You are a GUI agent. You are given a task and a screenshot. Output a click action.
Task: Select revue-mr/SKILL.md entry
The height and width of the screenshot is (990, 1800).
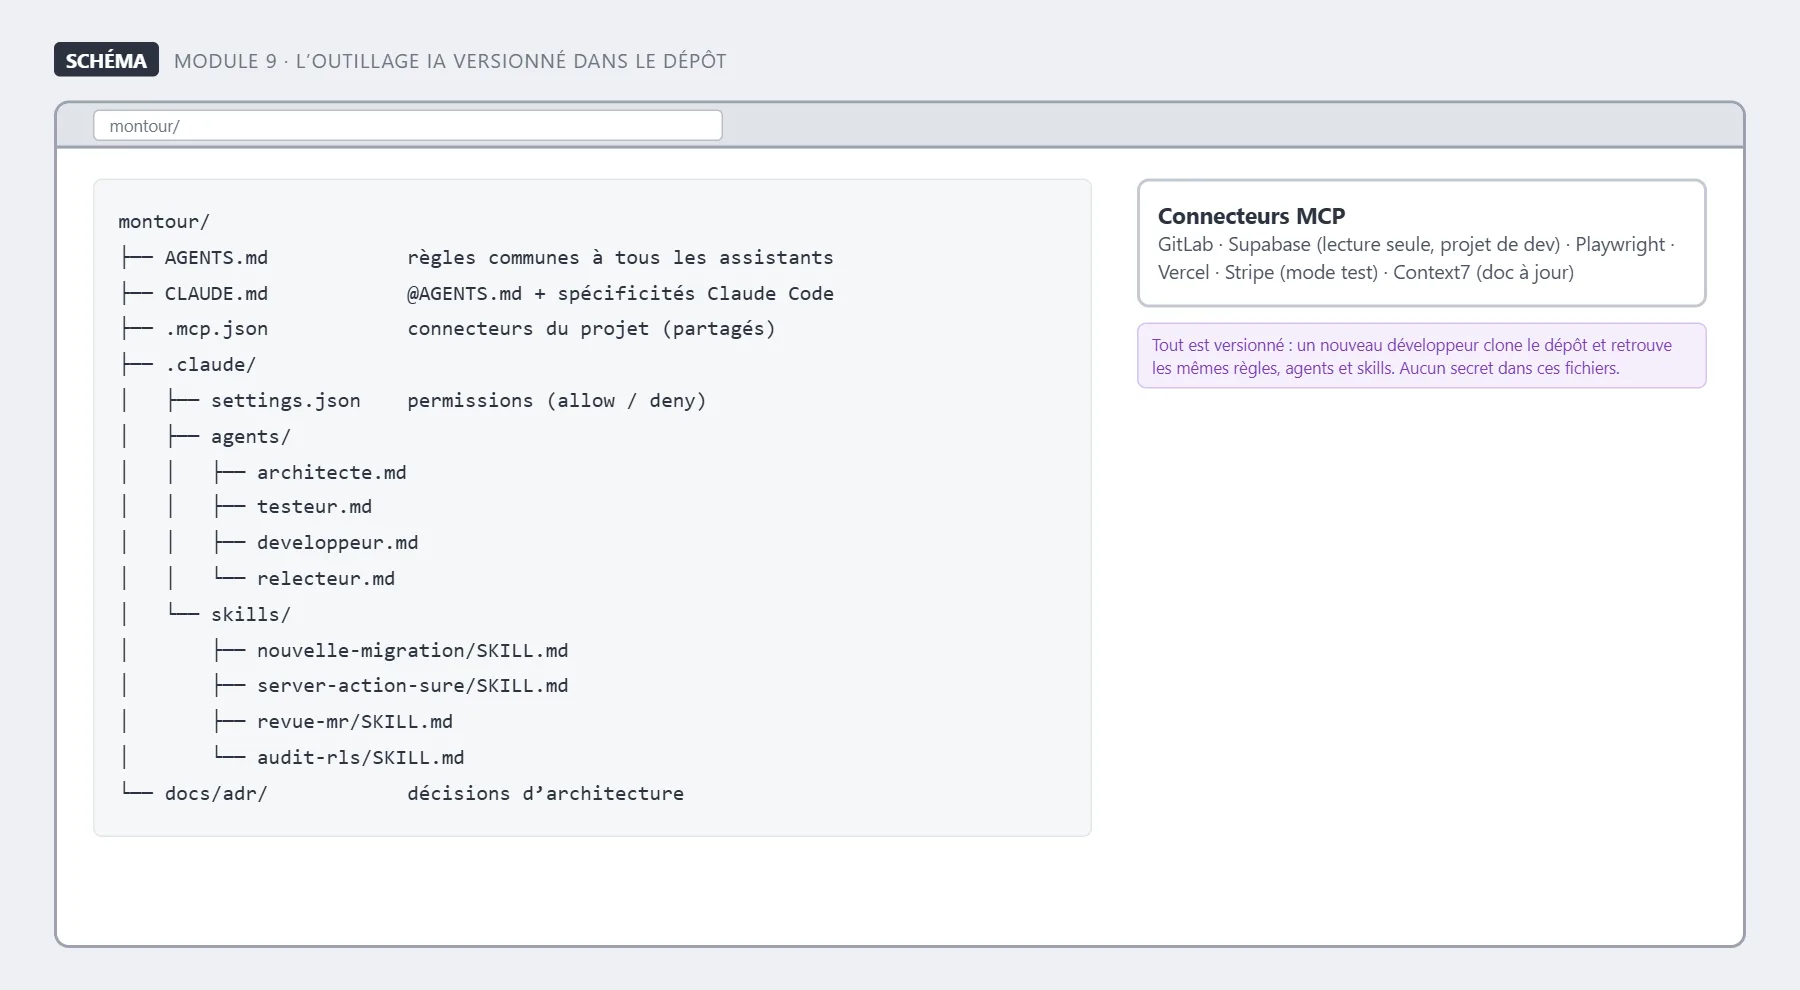click(x=354, y=722)
